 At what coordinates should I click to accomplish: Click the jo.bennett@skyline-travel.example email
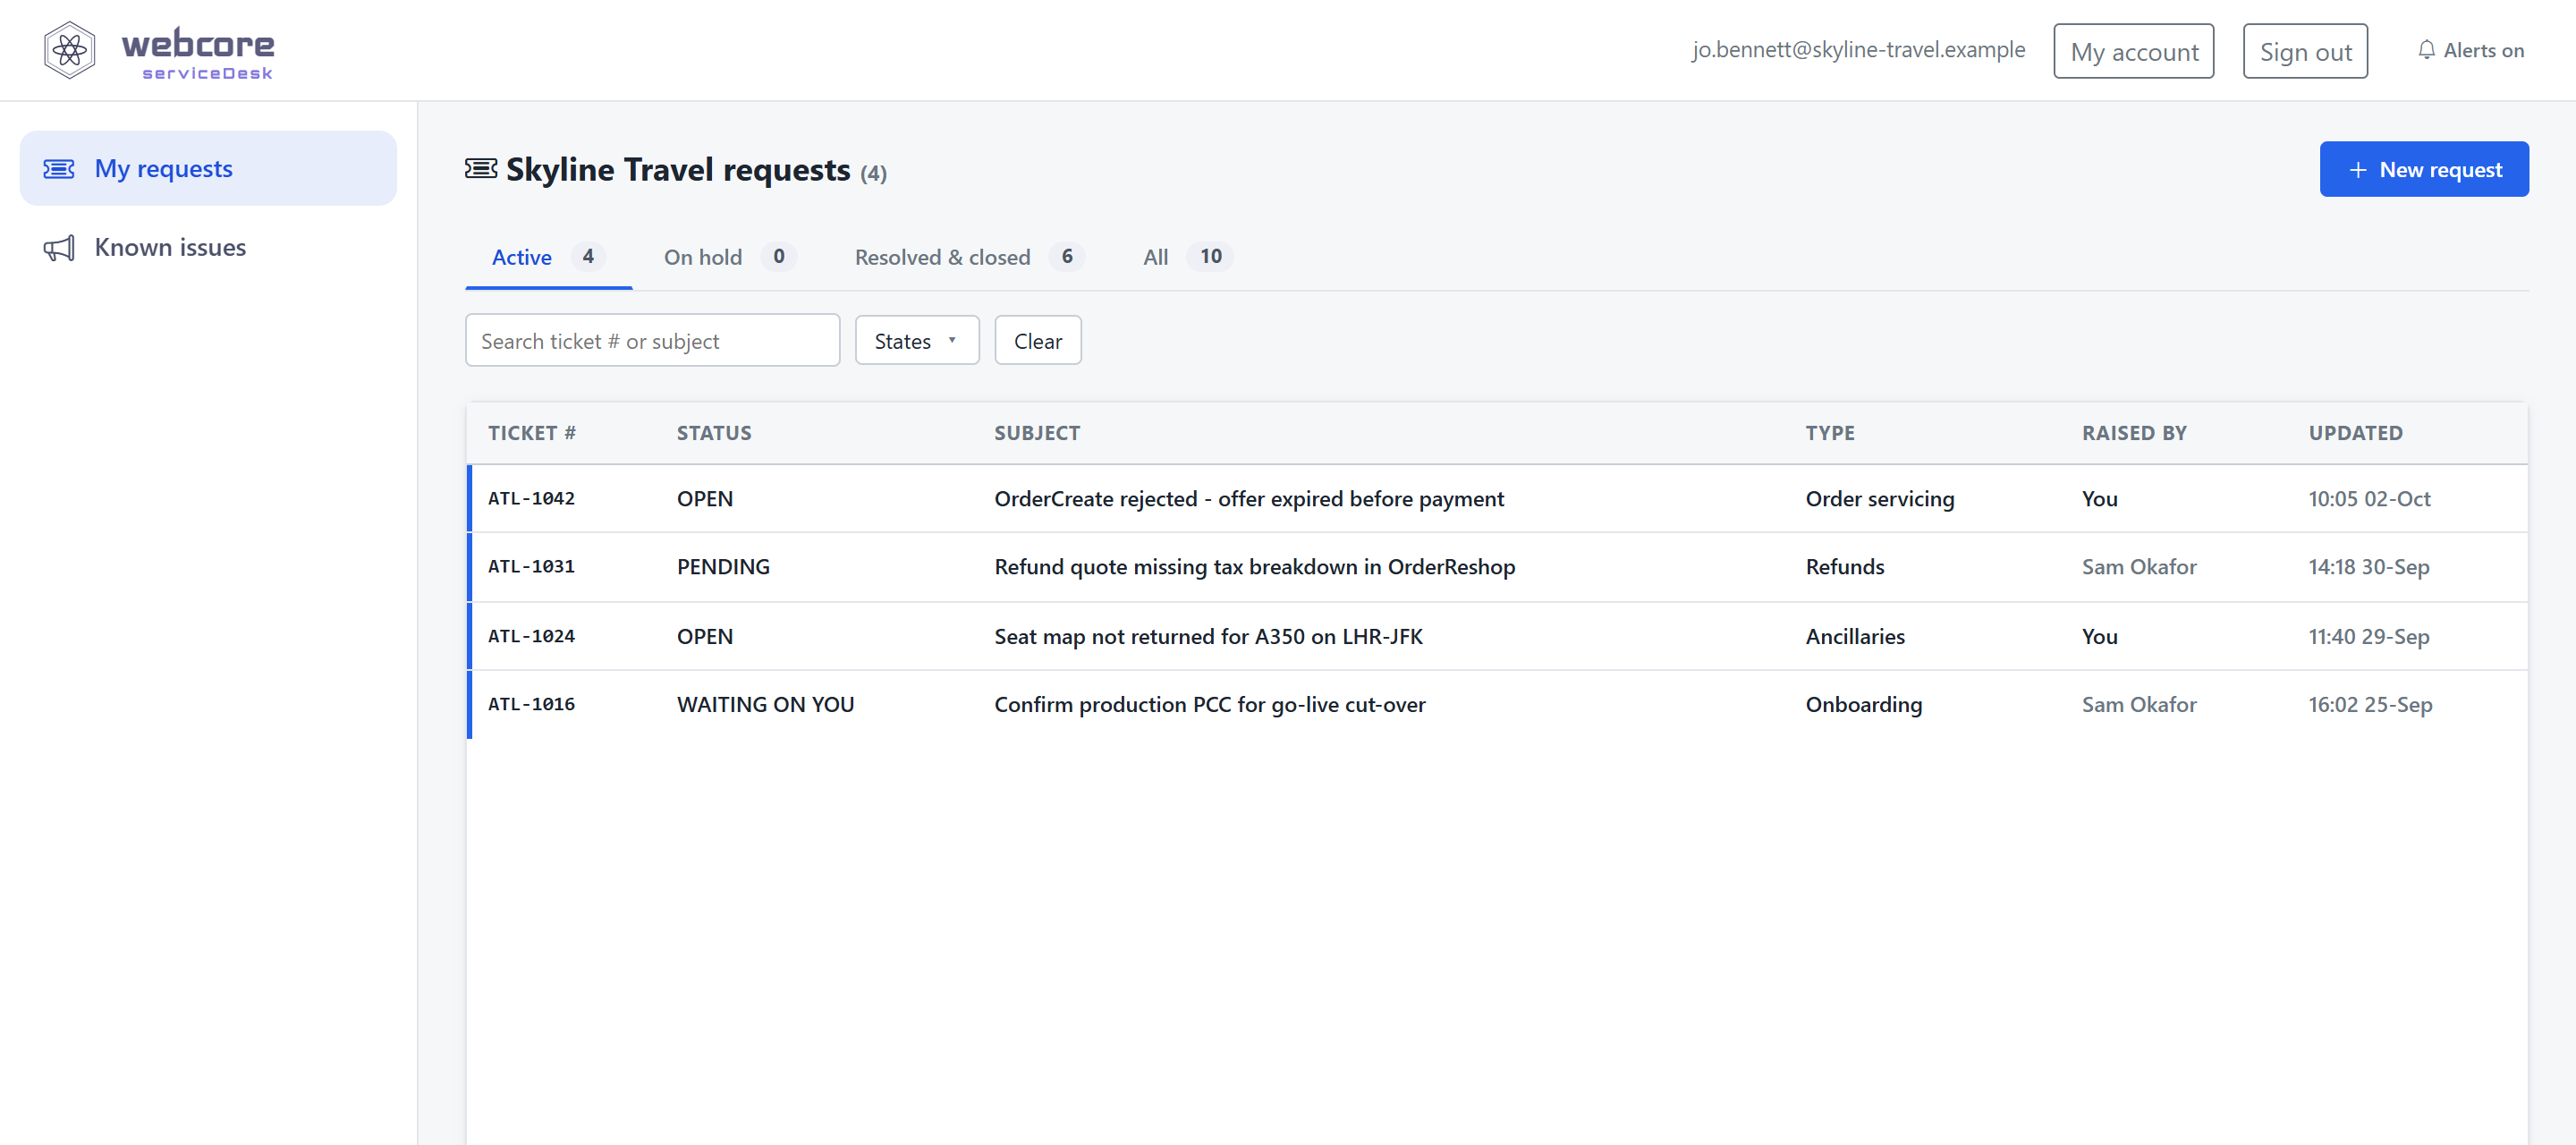coord(1858,50)
